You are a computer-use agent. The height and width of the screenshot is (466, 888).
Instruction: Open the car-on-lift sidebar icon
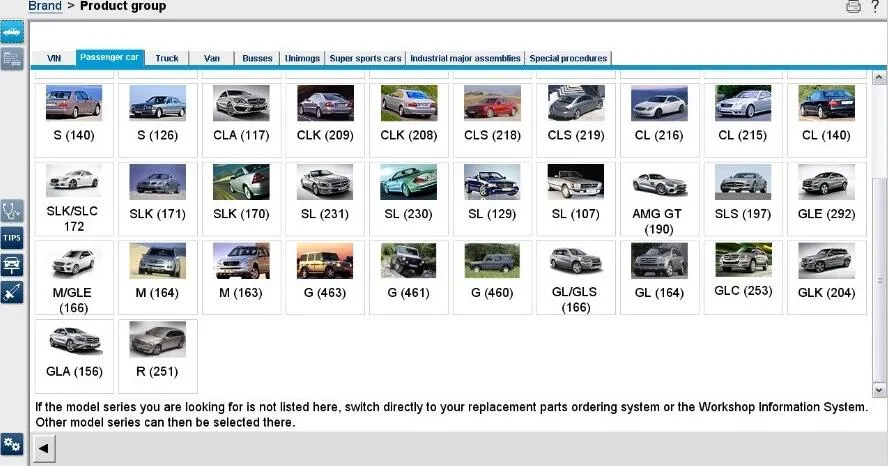(12, 264)
